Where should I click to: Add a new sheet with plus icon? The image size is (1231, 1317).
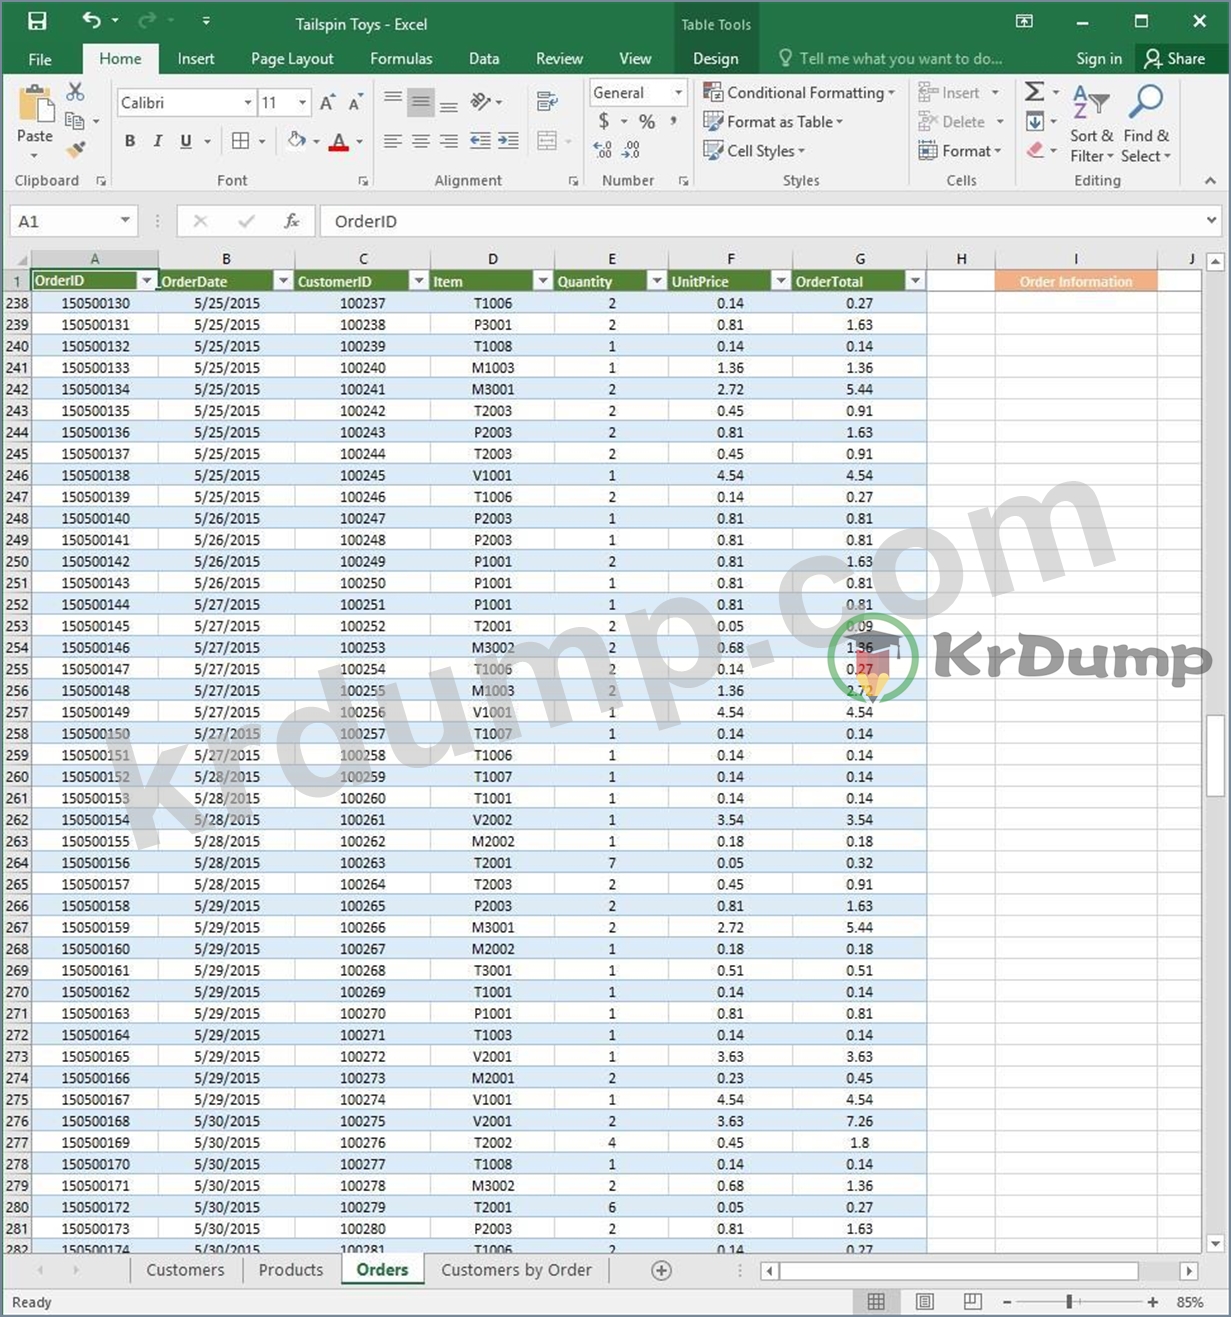(x=661, y=1270)
